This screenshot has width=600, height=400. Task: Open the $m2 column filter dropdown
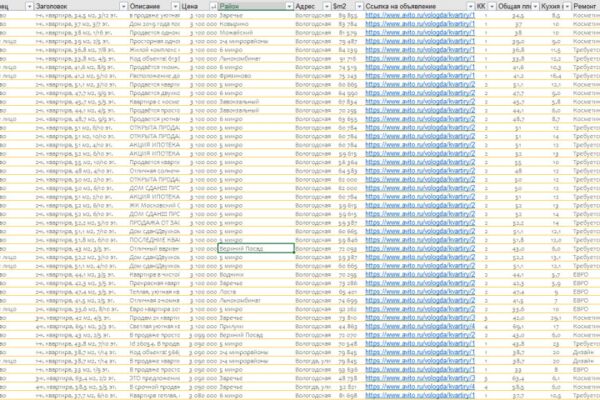click(359, 6)
